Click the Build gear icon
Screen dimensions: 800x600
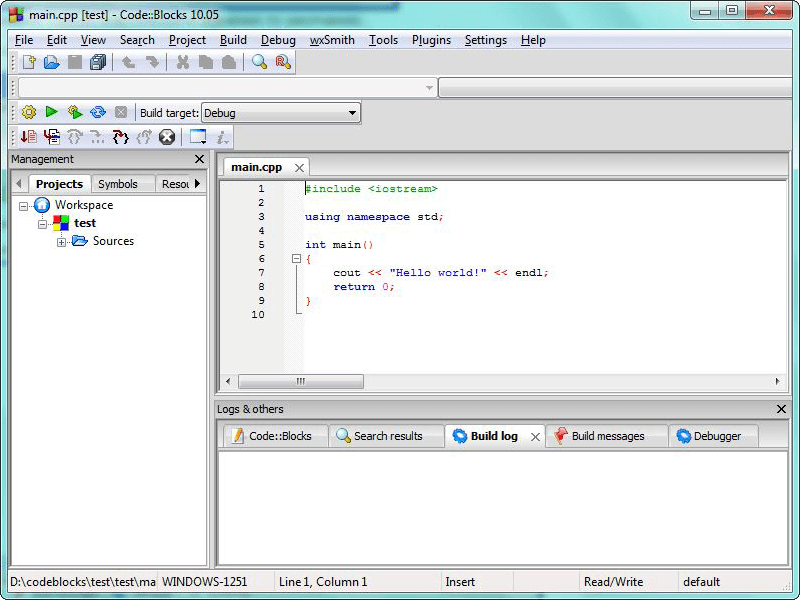pyautogui.click(x=29, y=113)
